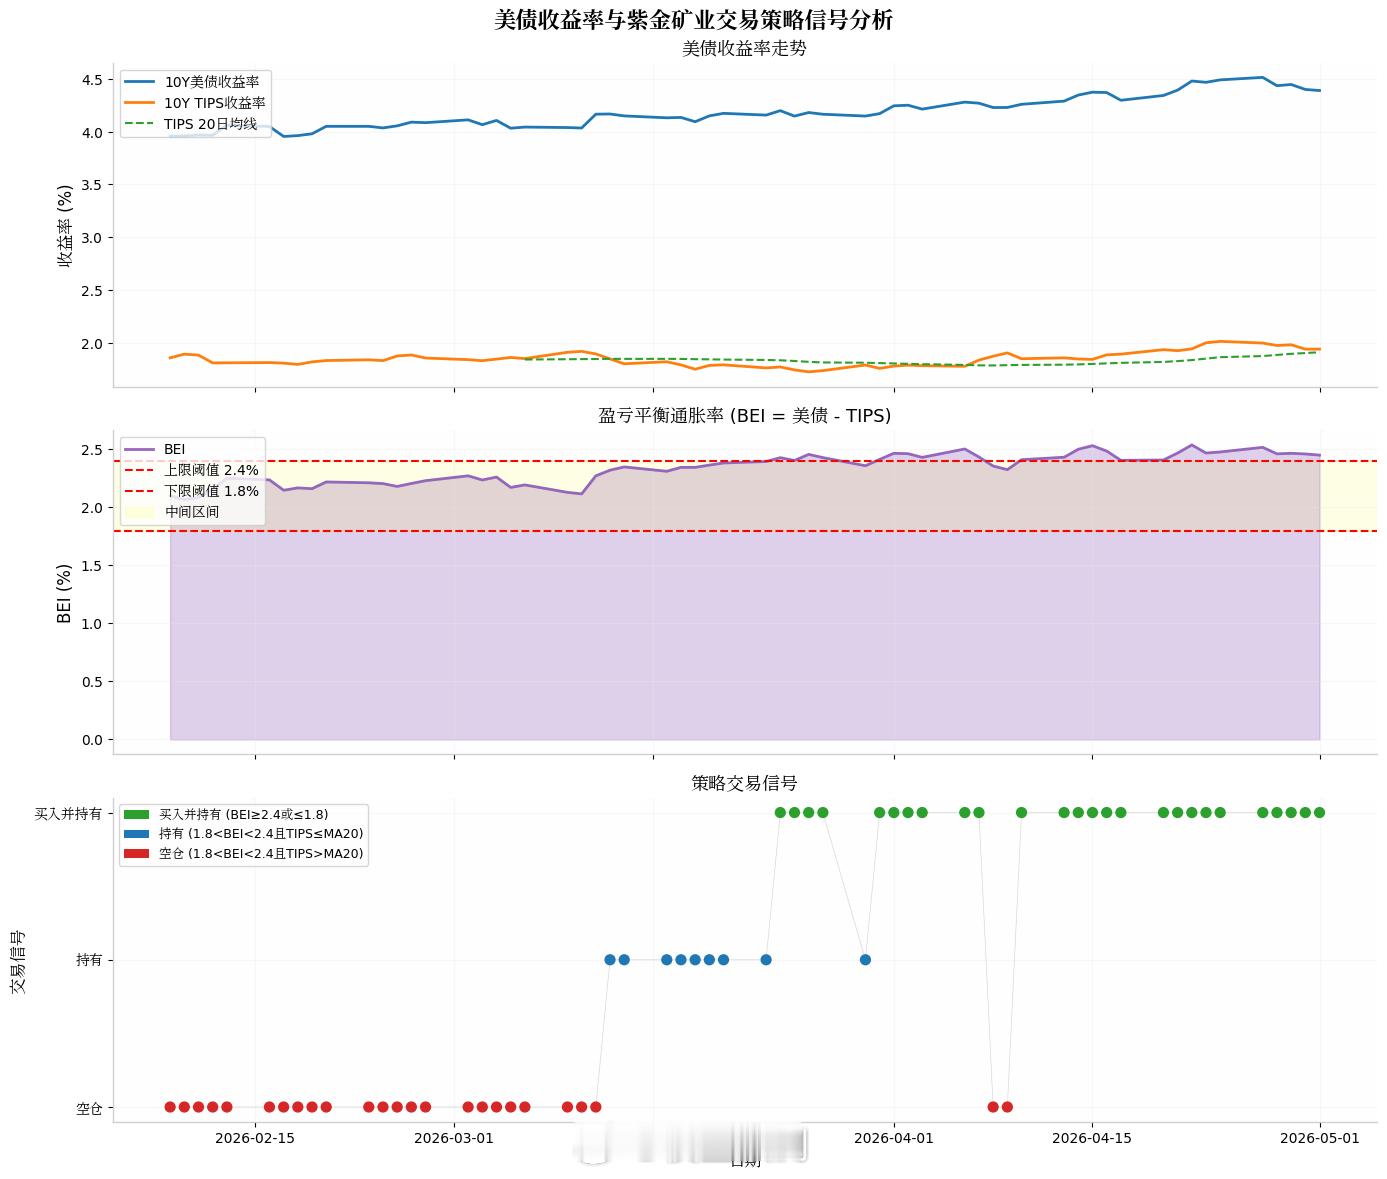
Task: Select the 0.0 tick on the BEI axis
Action: [91, 740]
